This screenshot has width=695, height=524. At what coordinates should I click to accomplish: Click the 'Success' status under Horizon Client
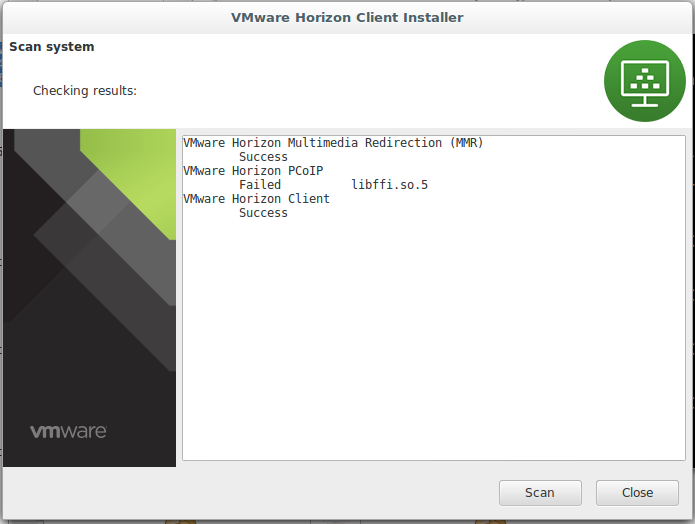263,213
